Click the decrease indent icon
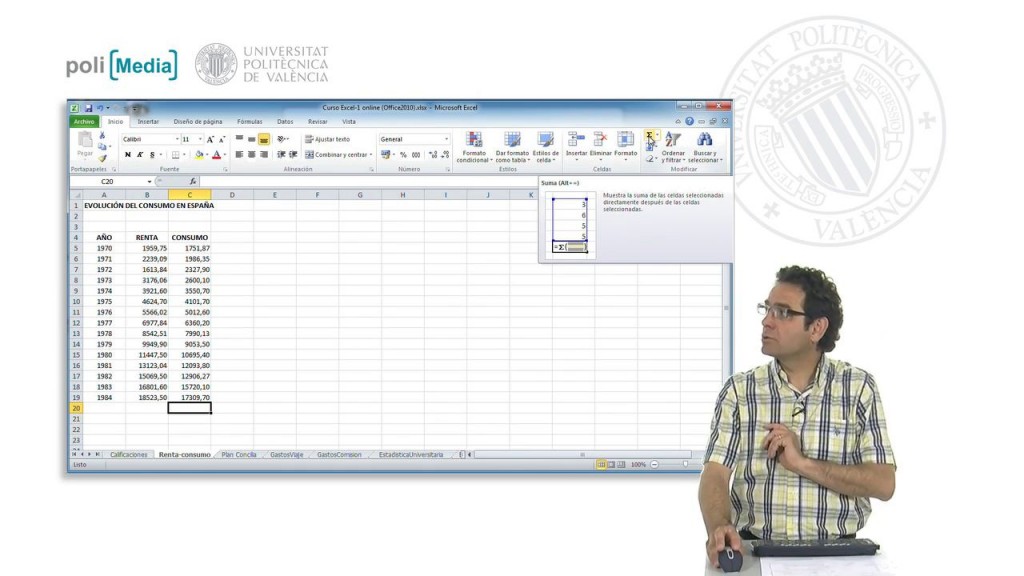The height and width of the screenshot is (576, 1024). tap(281, 155)
